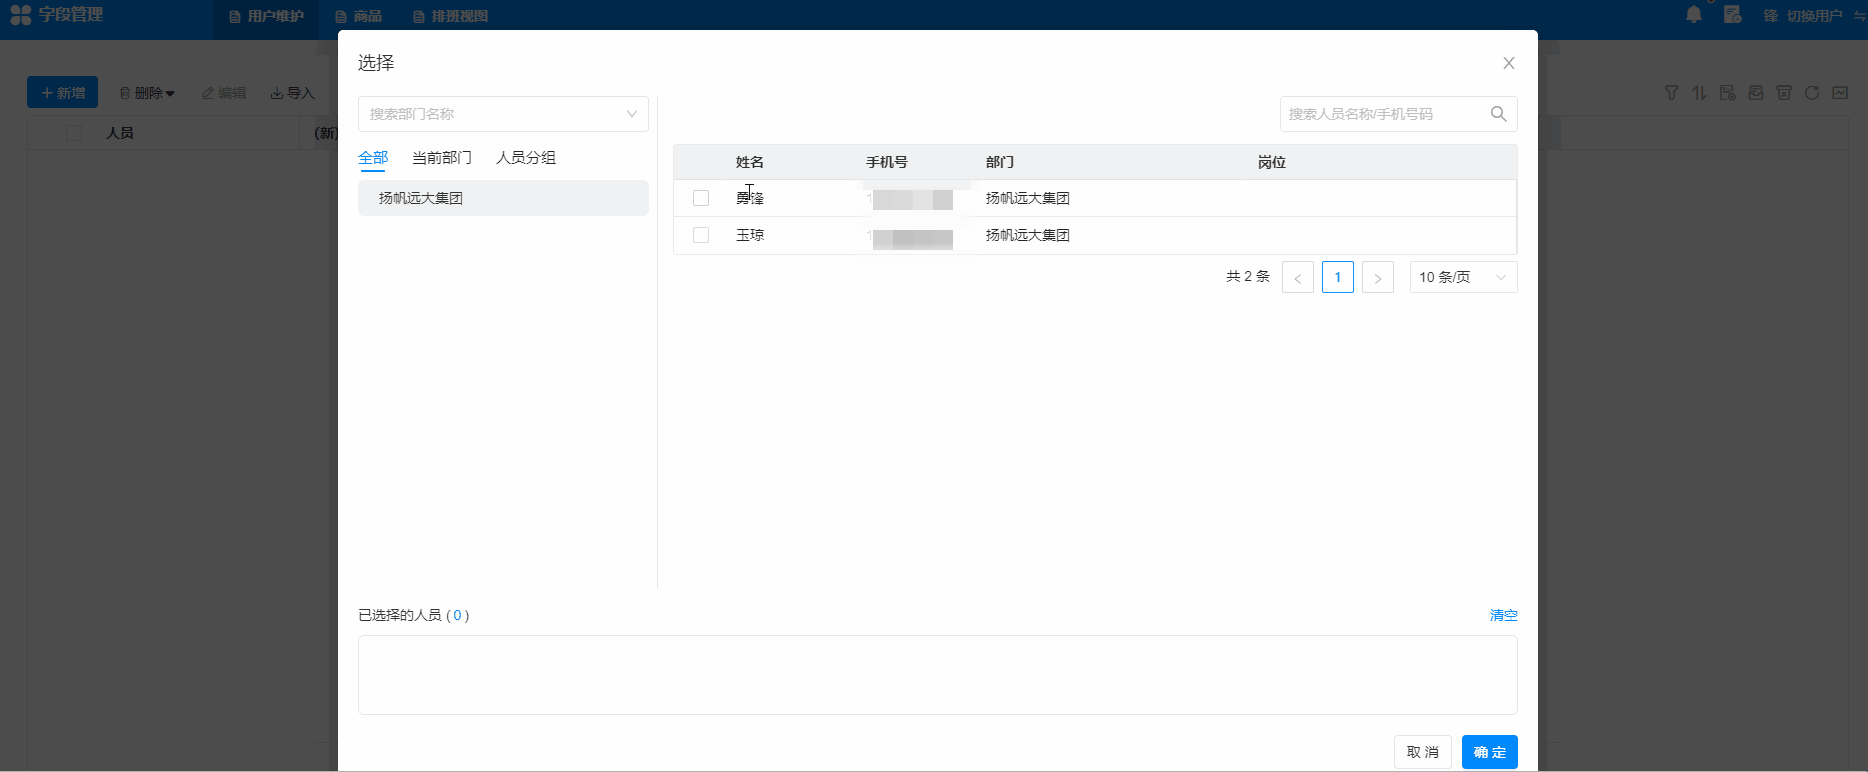Click the document export icon in background toolbar
The image size is (1868, 772).
[x=1727, y=93]
